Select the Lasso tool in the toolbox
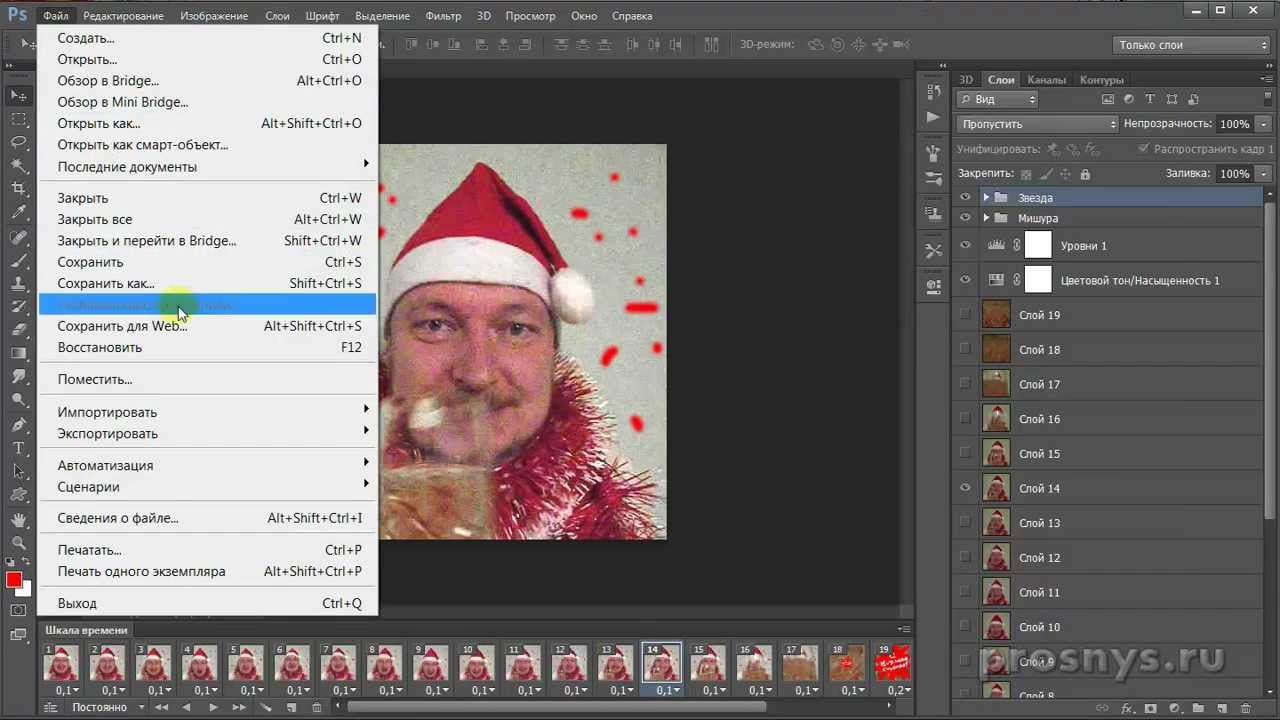Screen dimensions: 1280x720 tap(19, 142)
